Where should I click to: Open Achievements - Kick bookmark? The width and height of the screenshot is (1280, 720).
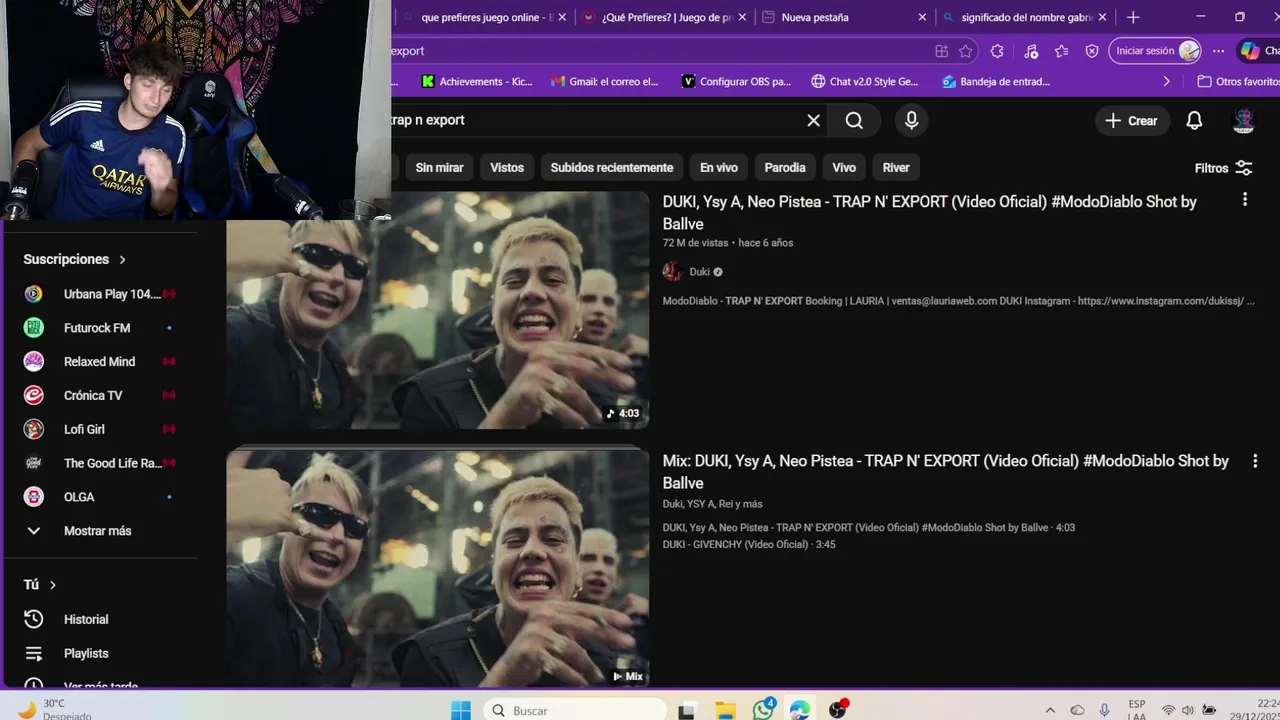coord(477,82)
